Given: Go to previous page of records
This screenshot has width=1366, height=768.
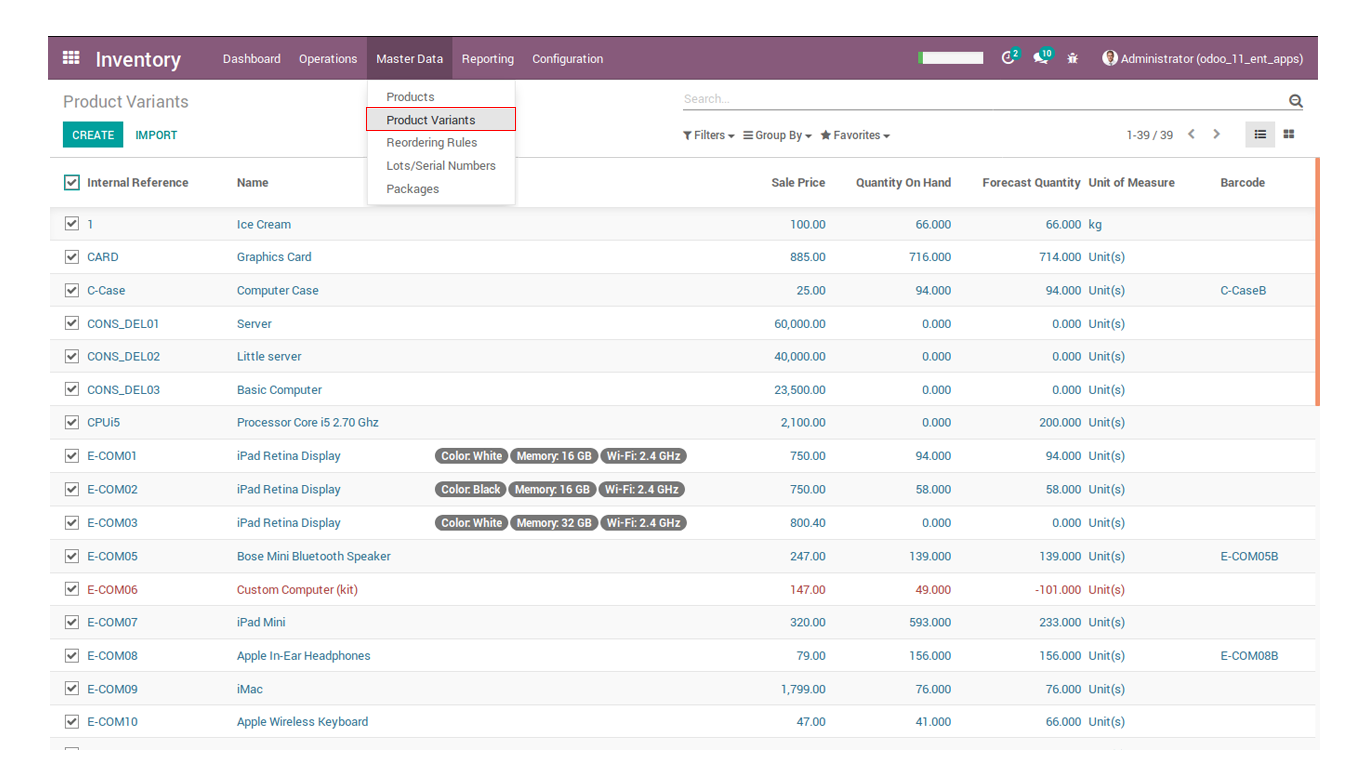Looking at the screenshot, I should 1191,134.
